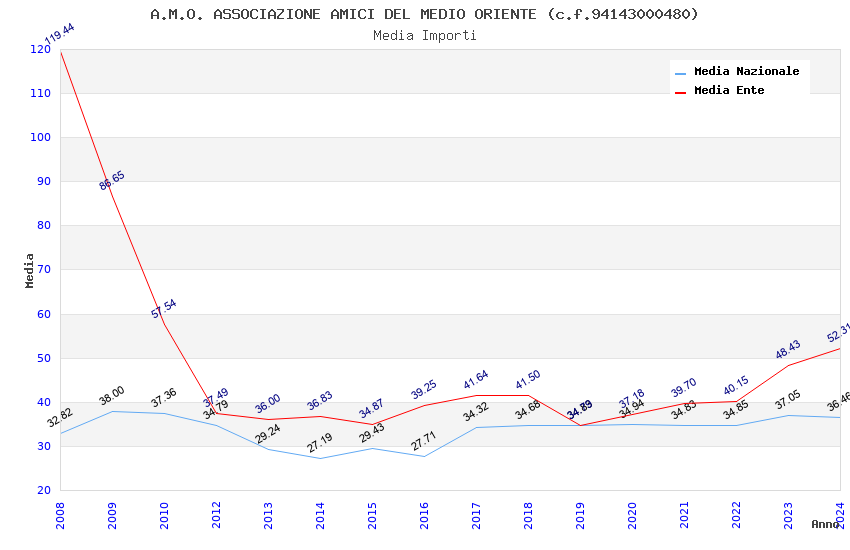Click the chart title with A.M.O. ASSOCIAZIONE

424,14
